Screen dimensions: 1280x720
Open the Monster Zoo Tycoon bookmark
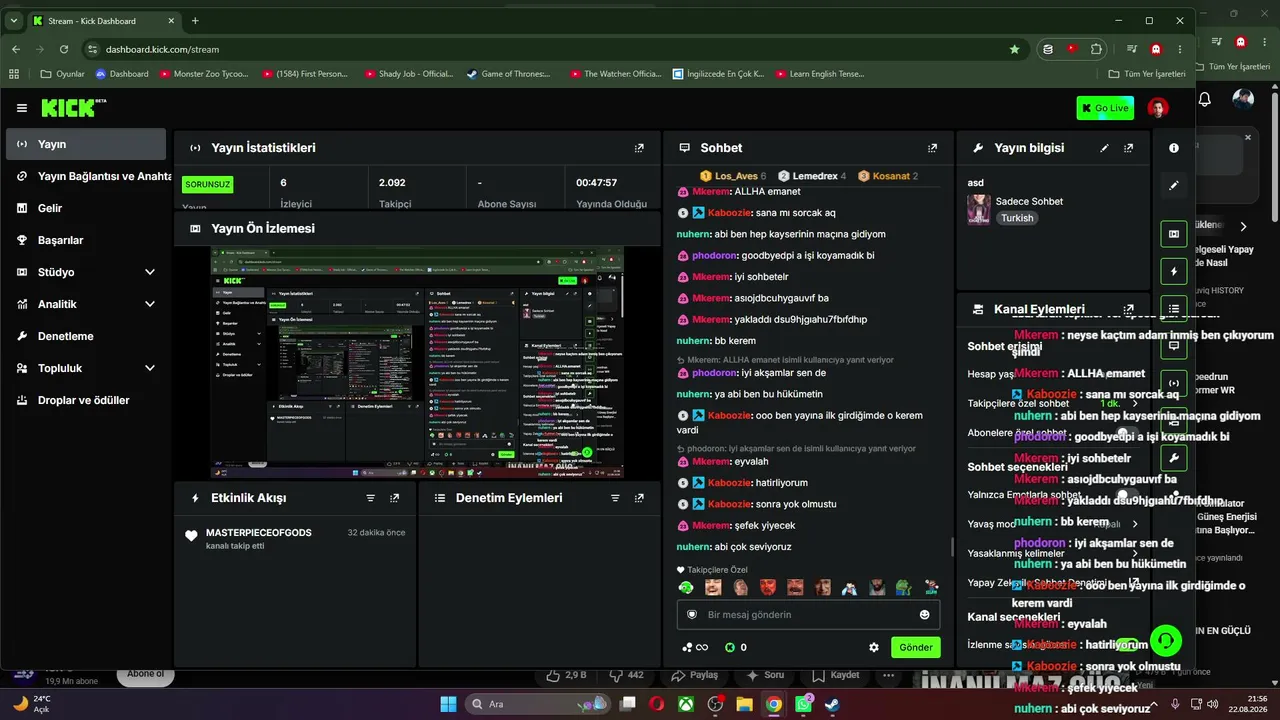pyautogui.click(x=204, y=74)
